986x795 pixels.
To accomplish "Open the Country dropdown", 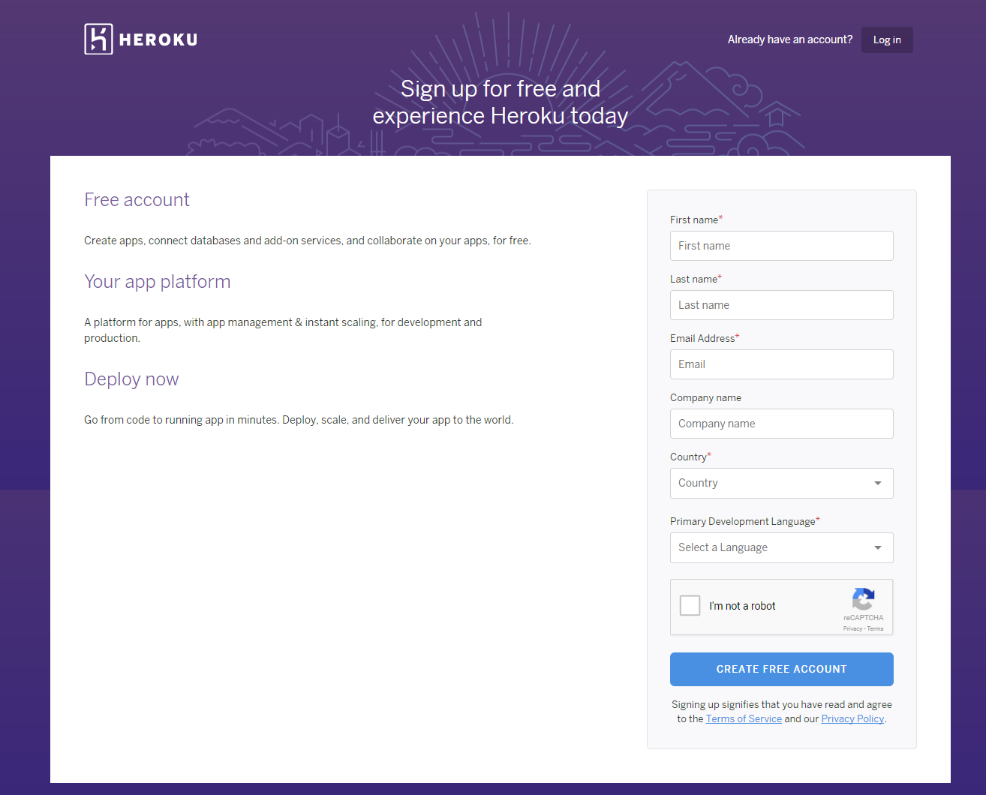I will click(782, 483).
